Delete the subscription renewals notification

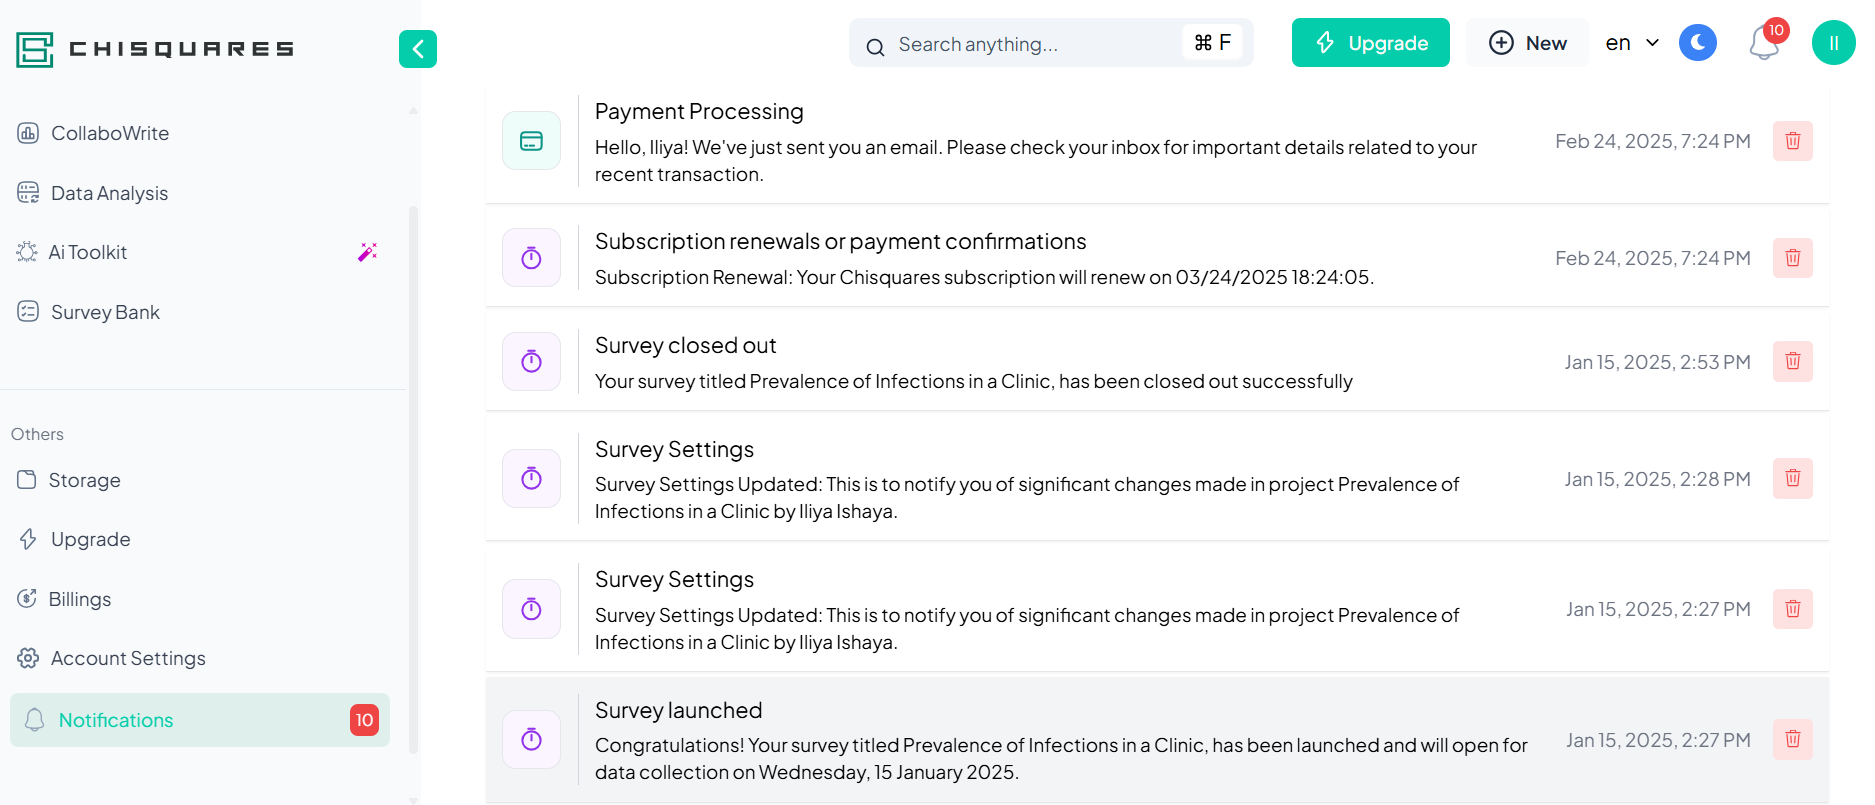tap(1792, 258)
